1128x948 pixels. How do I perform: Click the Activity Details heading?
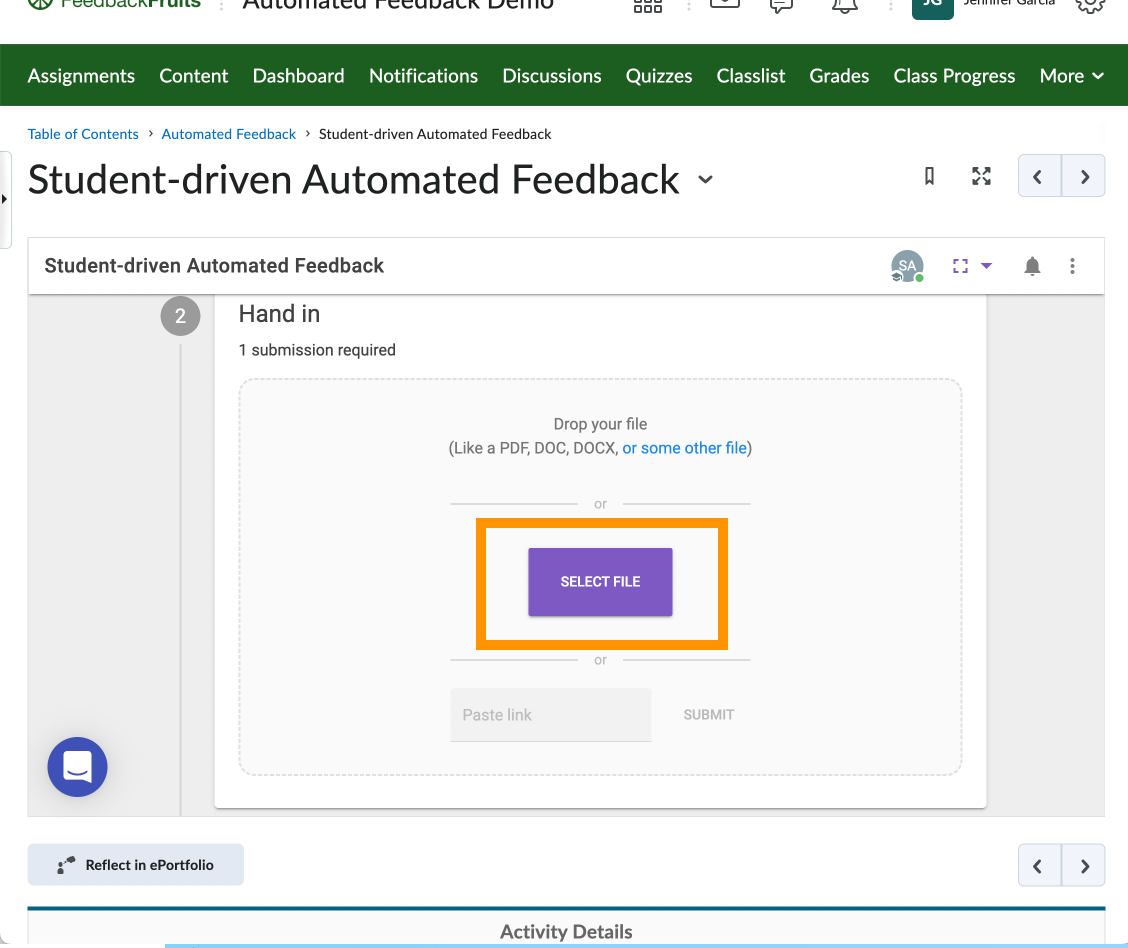click(x=566, y=932)
